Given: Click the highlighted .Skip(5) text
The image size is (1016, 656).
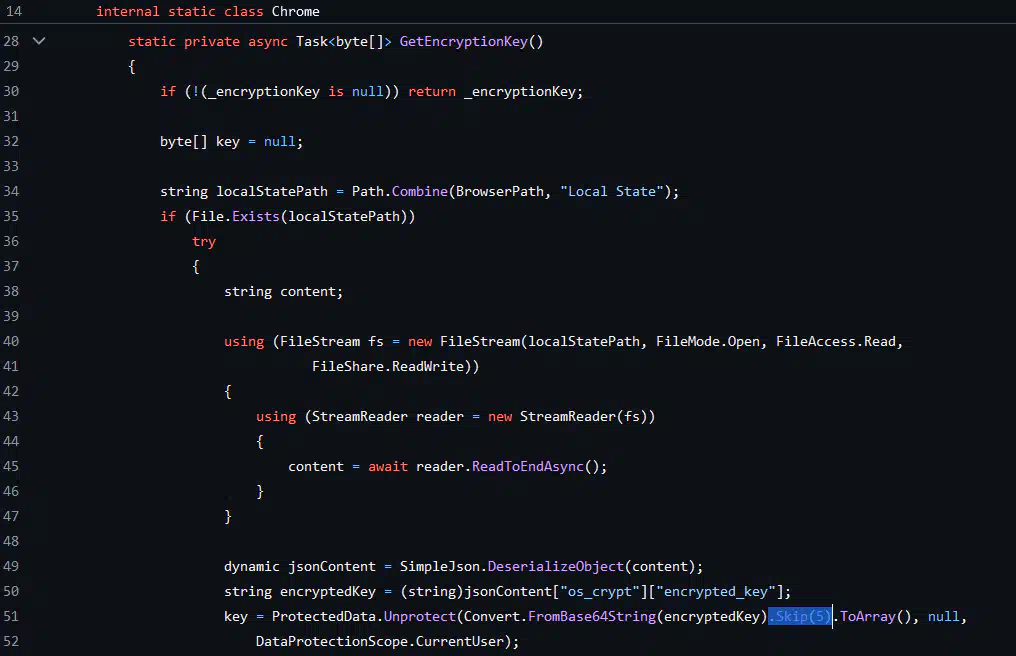Looking at the screenshot, I should pyautogui.click(x=800, y=616).
